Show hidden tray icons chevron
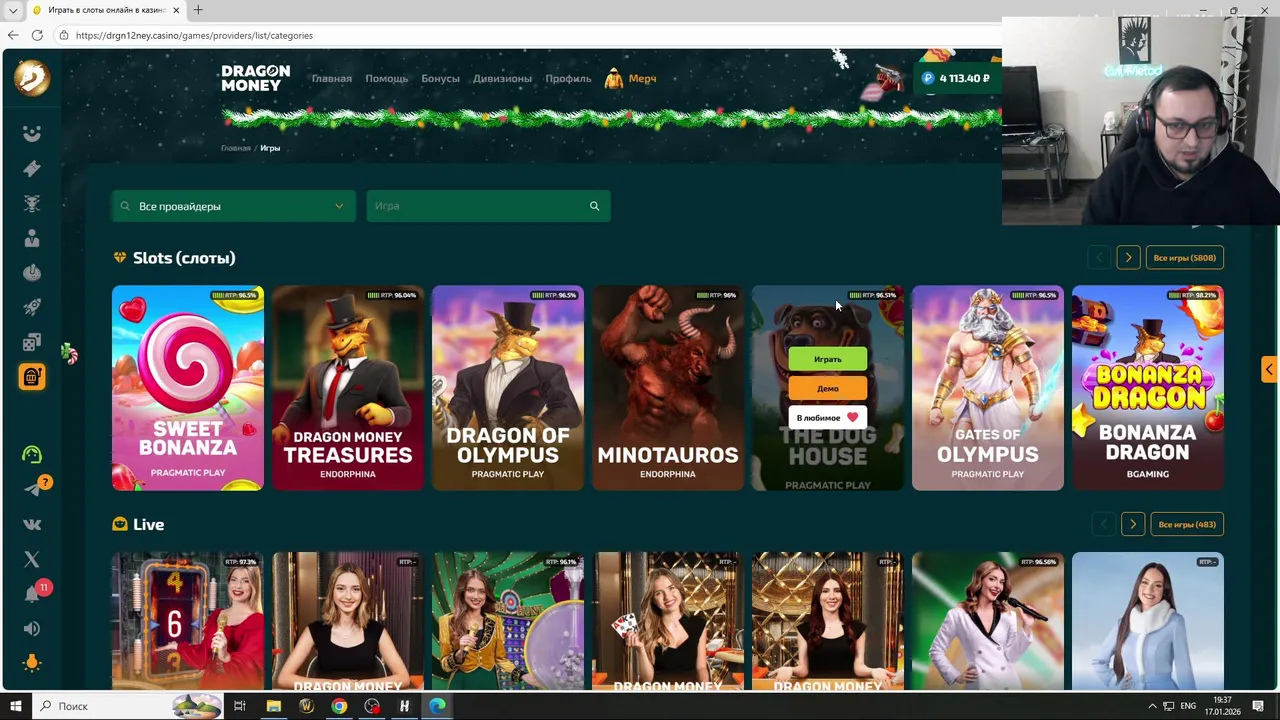This screenshot has height=720, width=1280. [1152, 706]
